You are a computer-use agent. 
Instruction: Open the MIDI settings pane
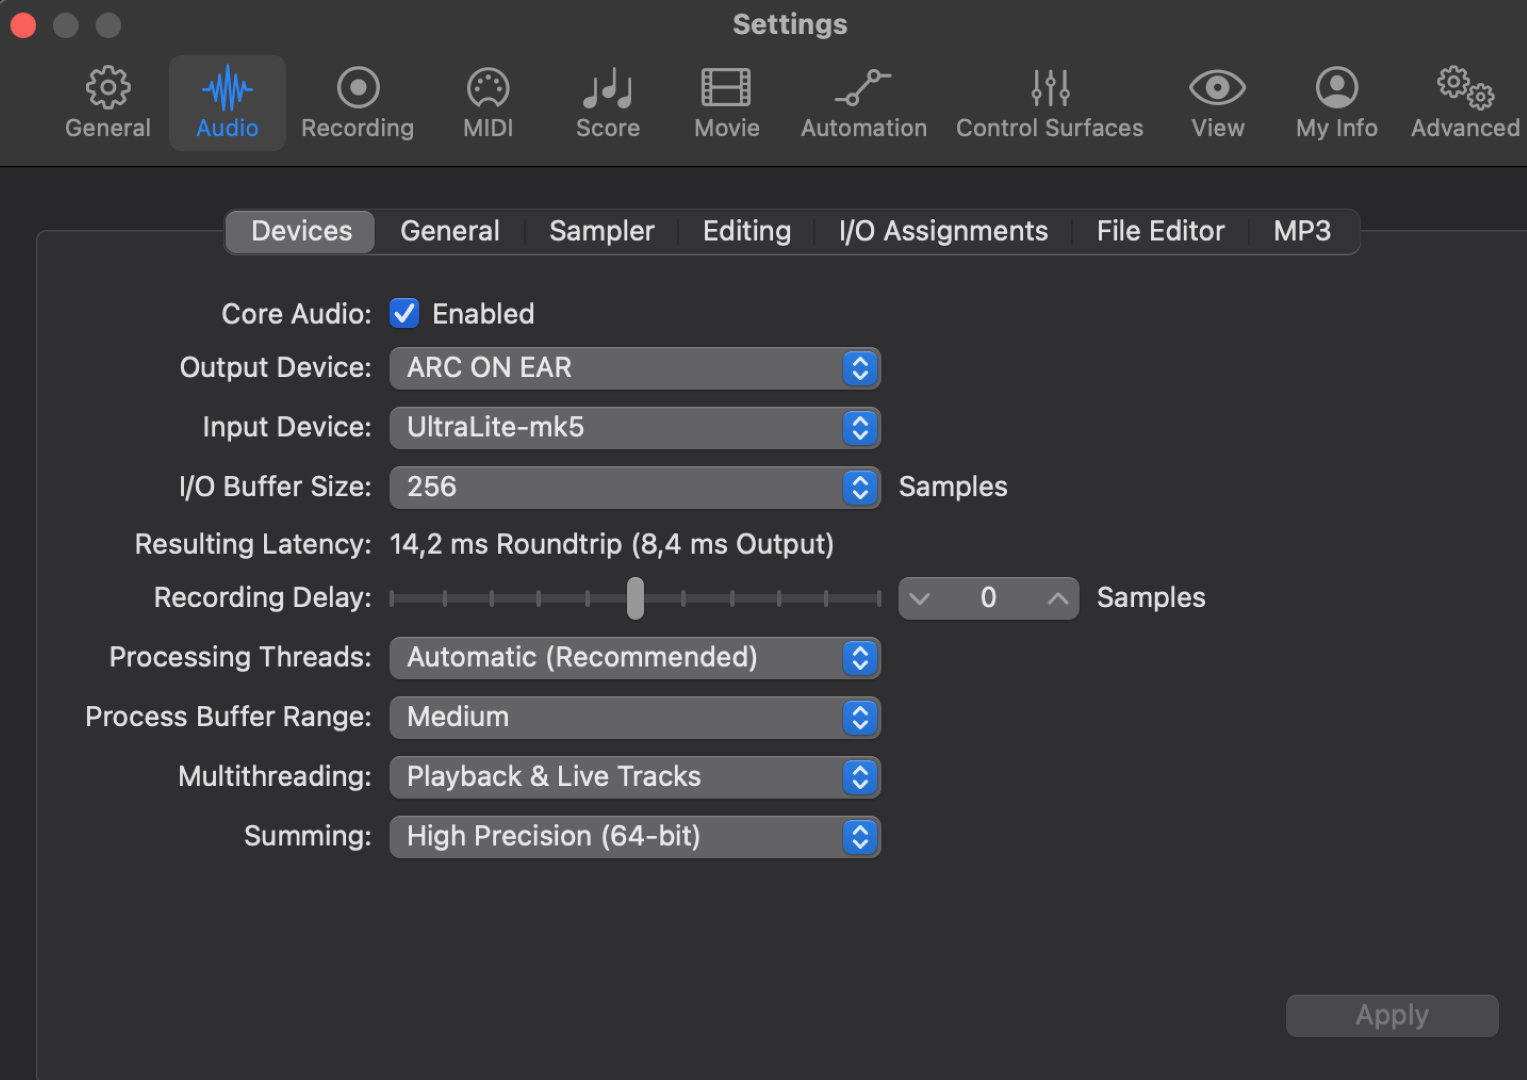coord(488,103)
